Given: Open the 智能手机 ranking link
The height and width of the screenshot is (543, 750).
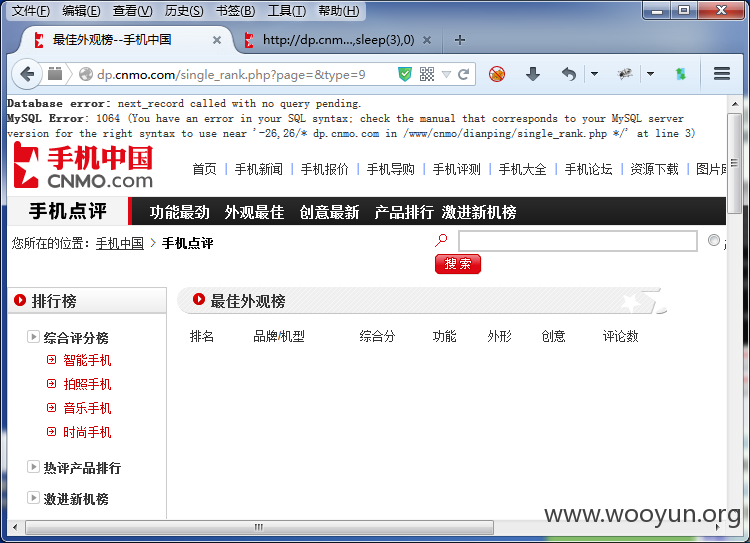Looking at the screenshot, I should point(87,360).
